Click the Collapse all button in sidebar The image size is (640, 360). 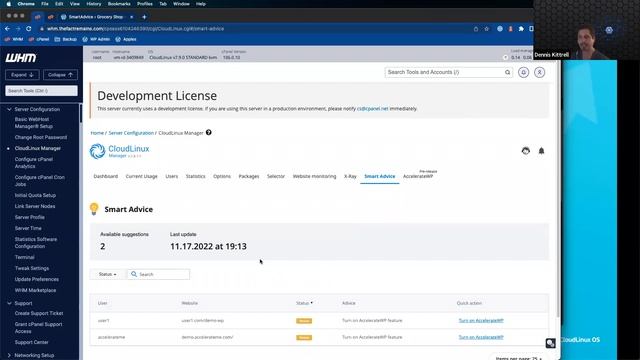pyautogui.click(x=60, y=75)
